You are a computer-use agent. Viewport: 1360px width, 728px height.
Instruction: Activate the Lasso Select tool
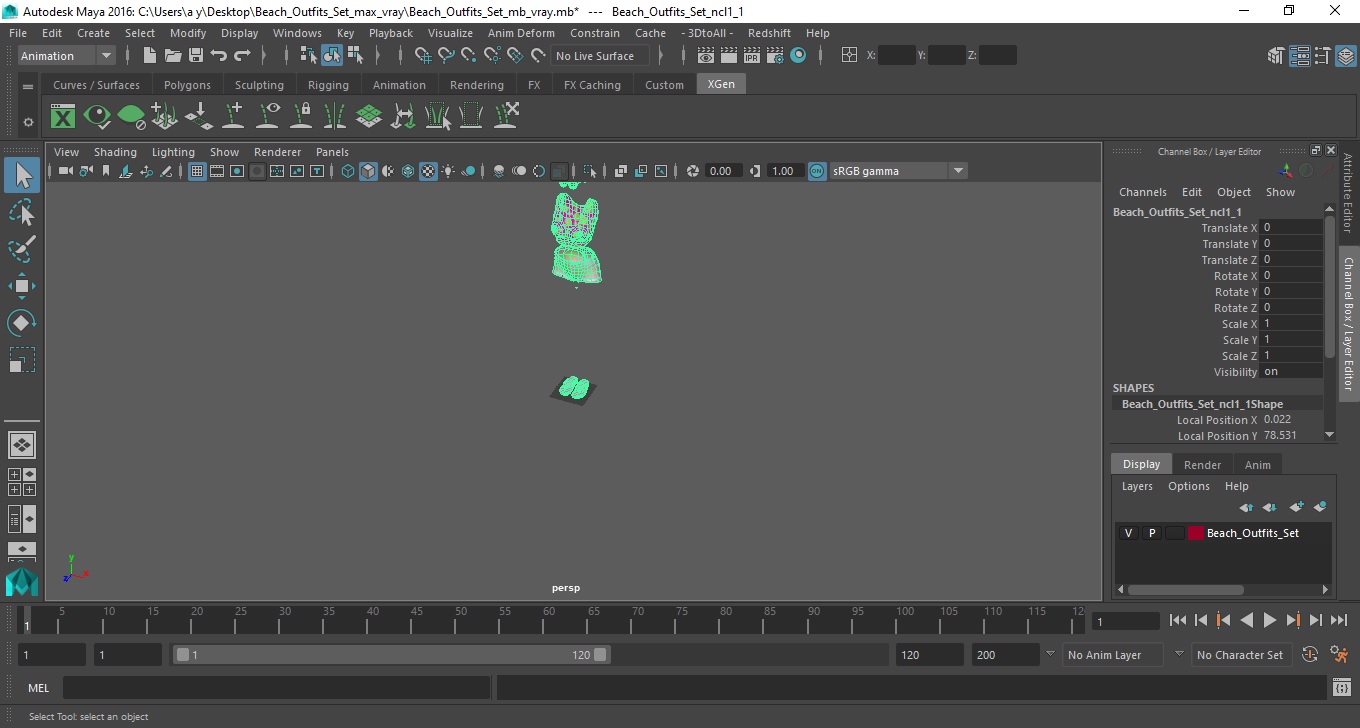point(22,212)
